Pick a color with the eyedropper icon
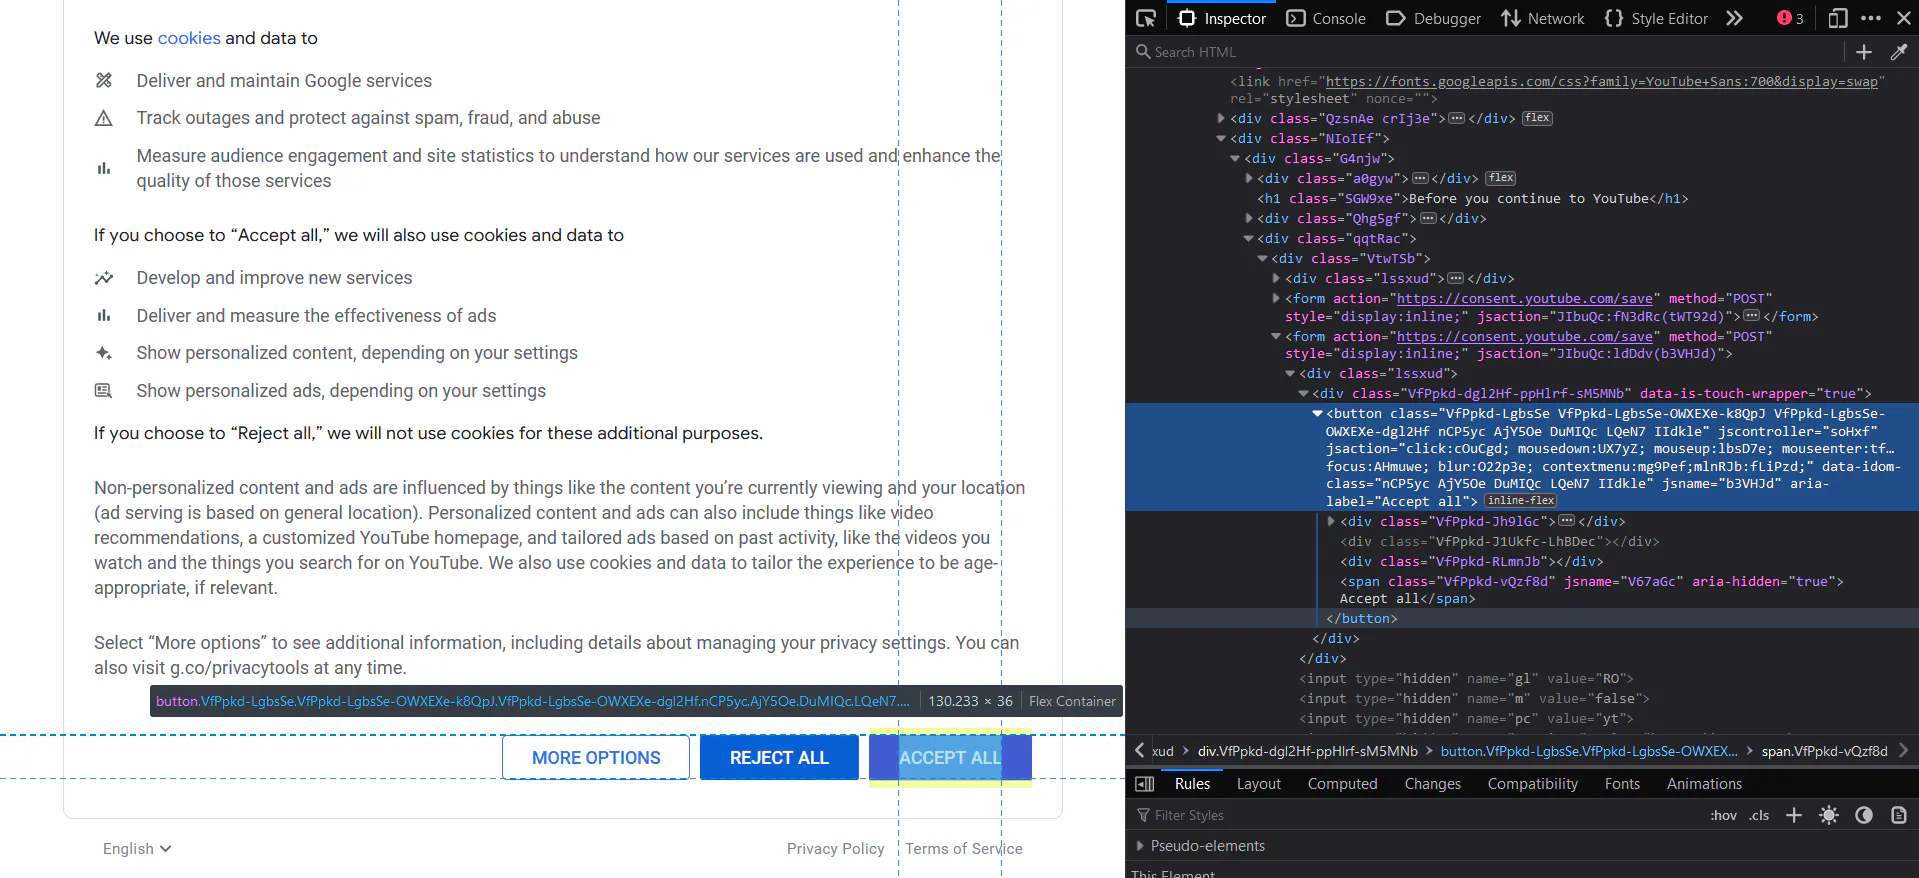 click(1899, 52)
